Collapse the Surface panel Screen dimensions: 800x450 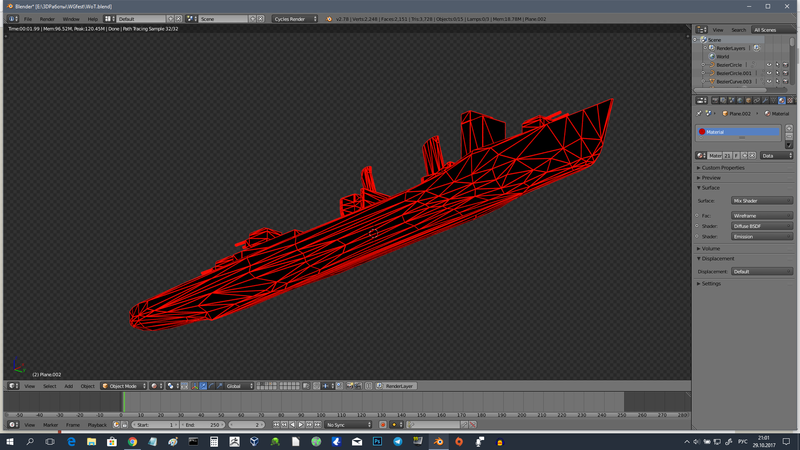pyautogui.click(x=710, y=188)
